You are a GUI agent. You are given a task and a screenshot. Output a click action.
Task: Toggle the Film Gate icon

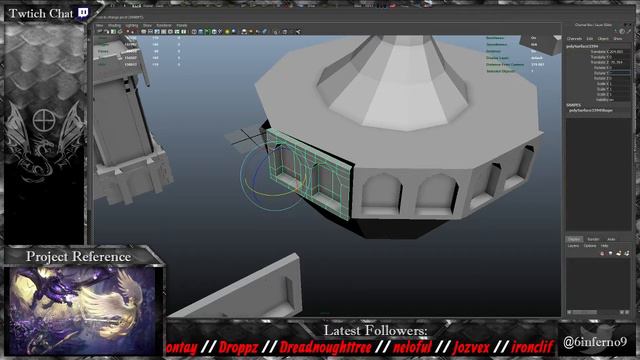pos(151,32)
